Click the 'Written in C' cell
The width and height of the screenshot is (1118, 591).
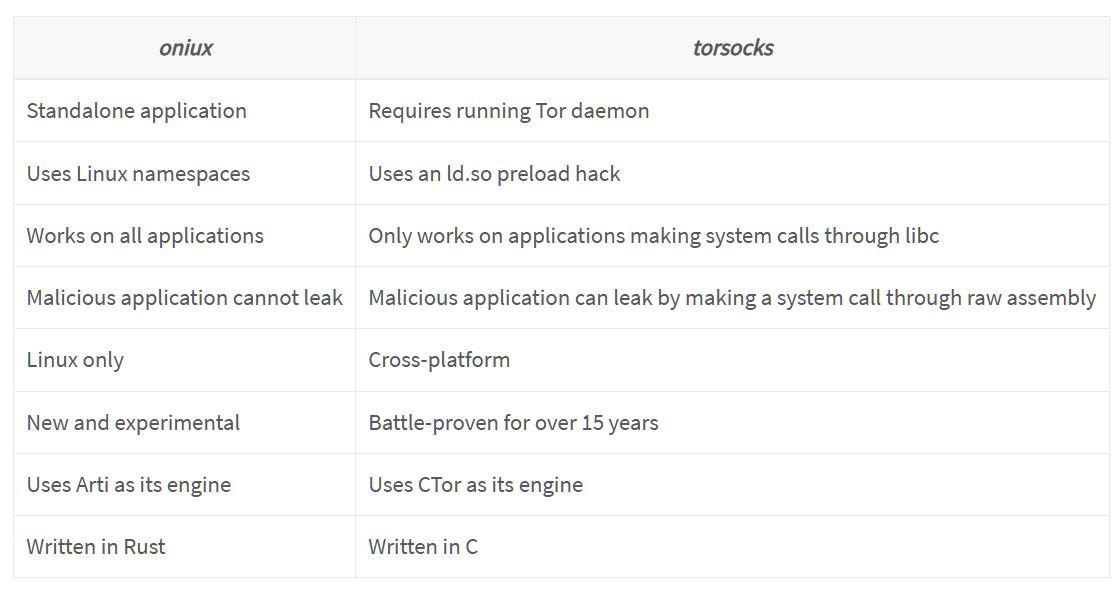(423, 547)
